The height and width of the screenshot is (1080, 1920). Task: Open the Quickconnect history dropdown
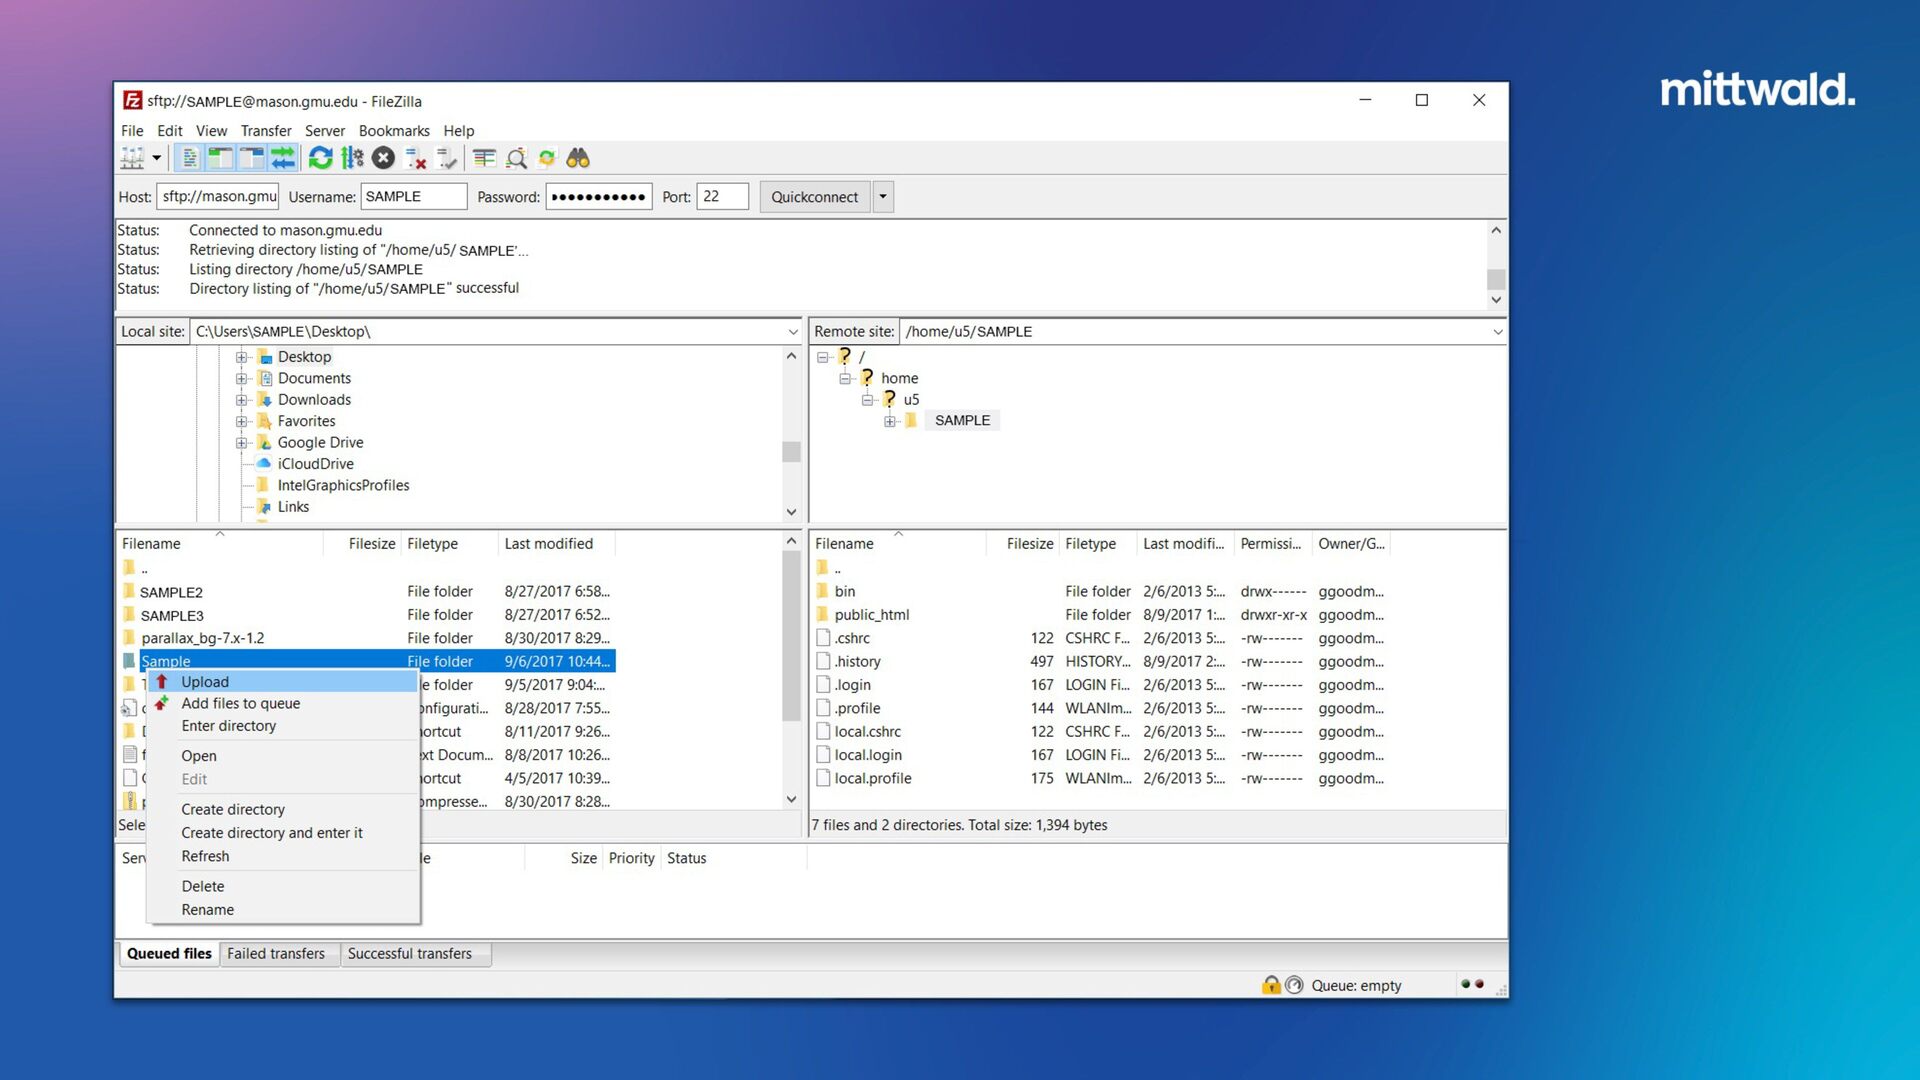pyautogui.click(x=882, y=197)
